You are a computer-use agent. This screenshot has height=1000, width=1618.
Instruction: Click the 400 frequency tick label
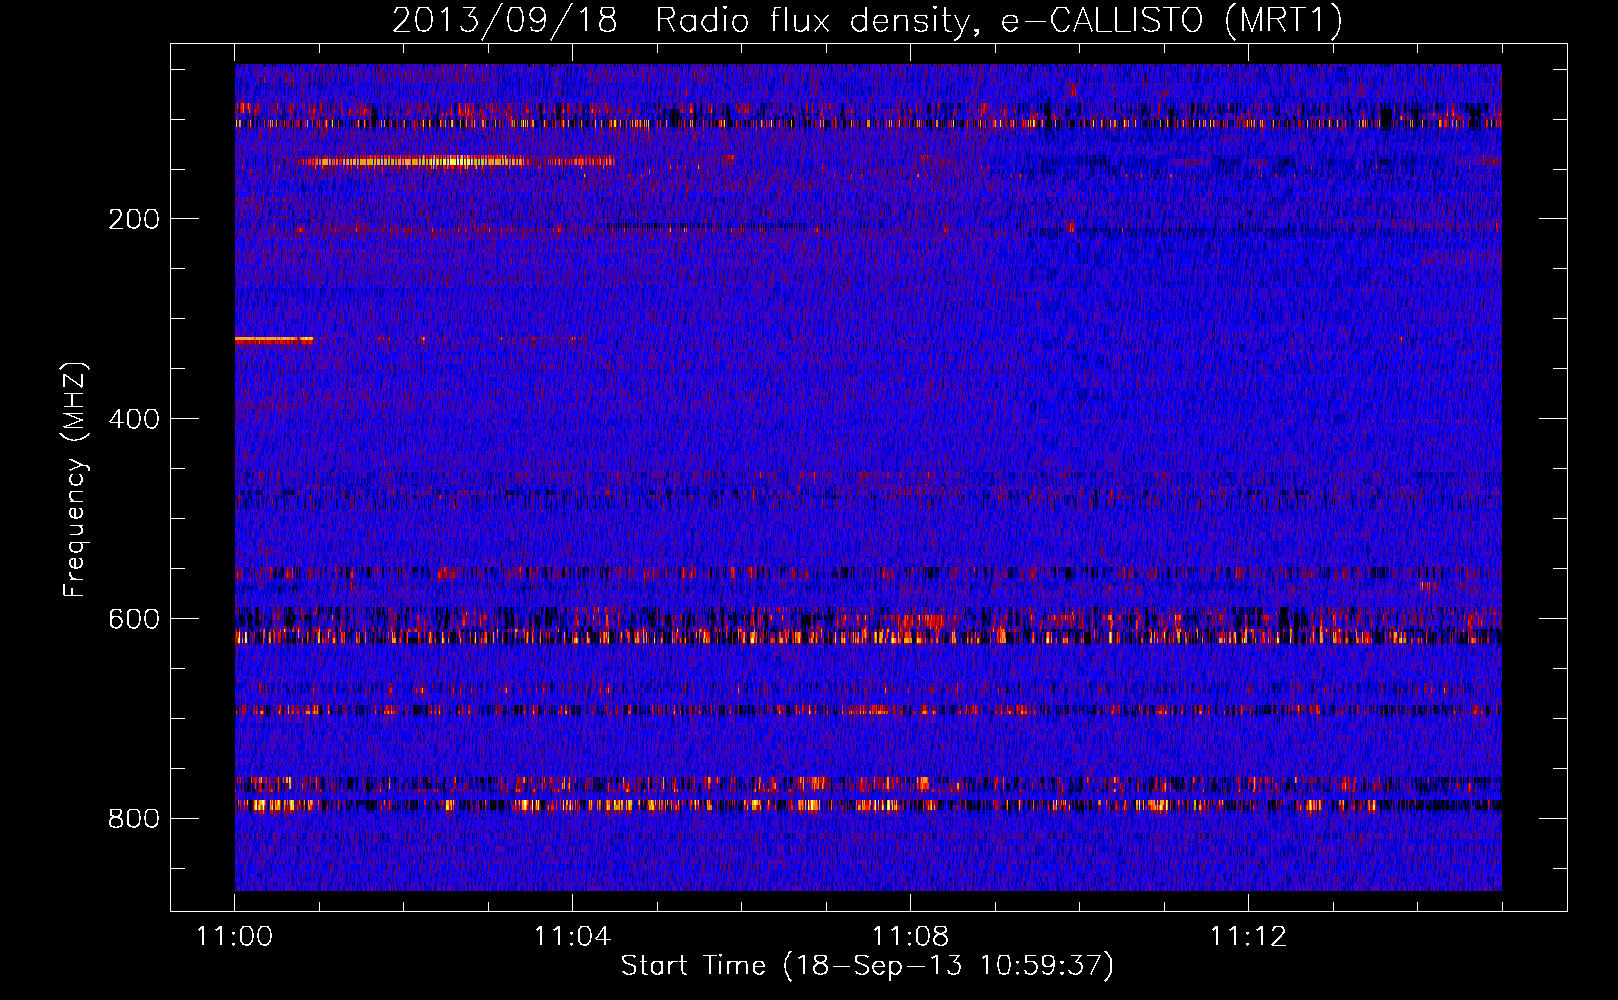(134, 419)
